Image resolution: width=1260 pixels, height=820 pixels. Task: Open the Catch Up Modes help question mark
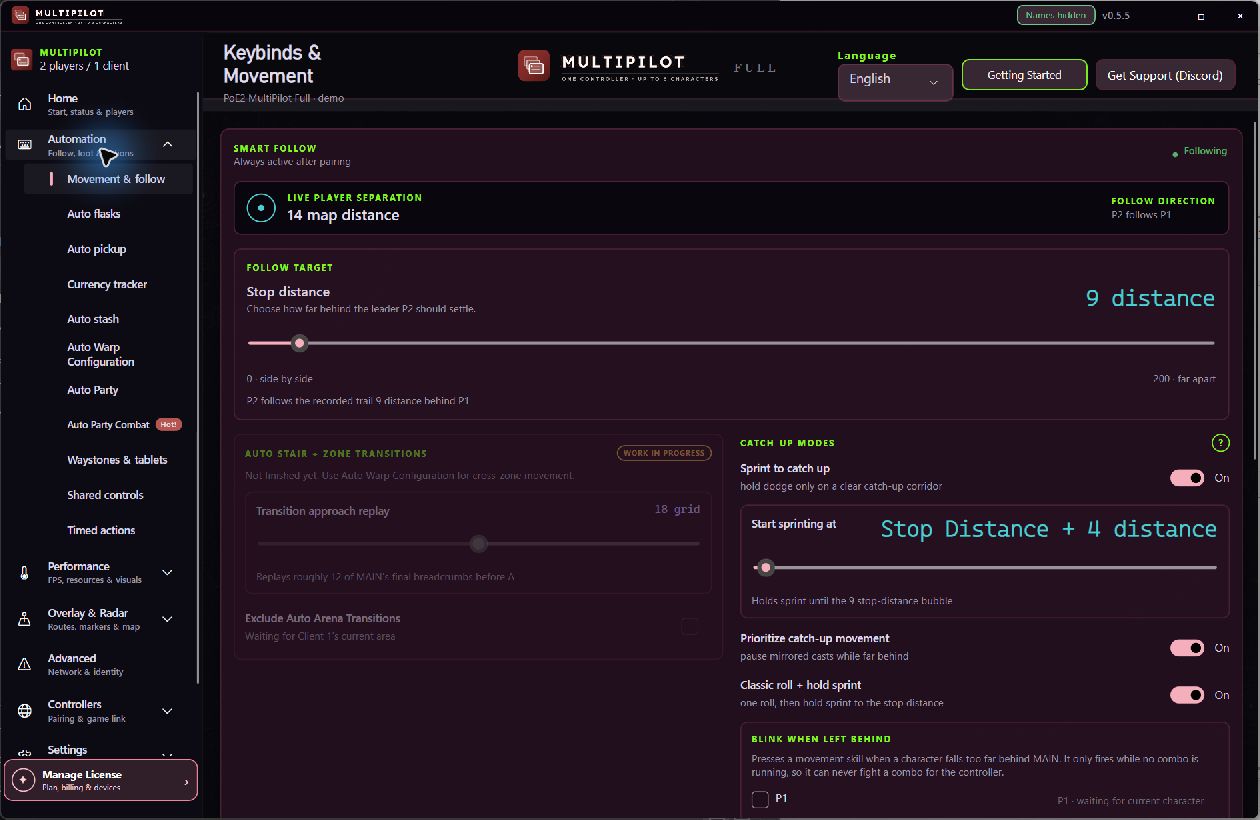coord(1220,443)
